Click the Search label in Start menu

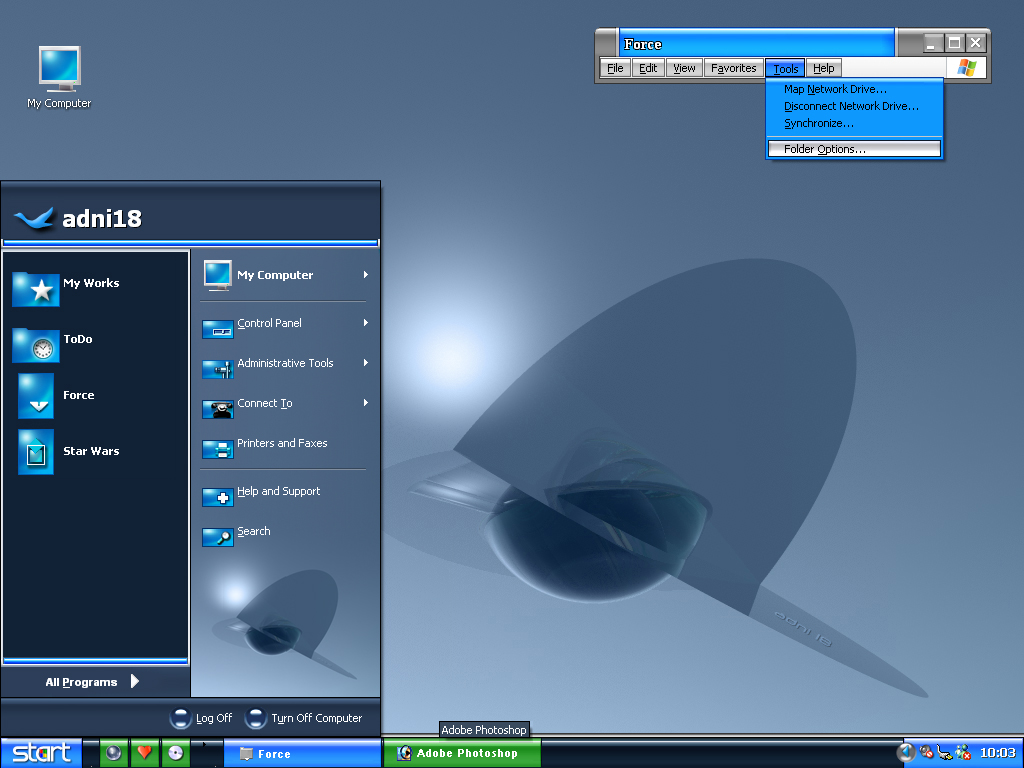click(254, 532)
